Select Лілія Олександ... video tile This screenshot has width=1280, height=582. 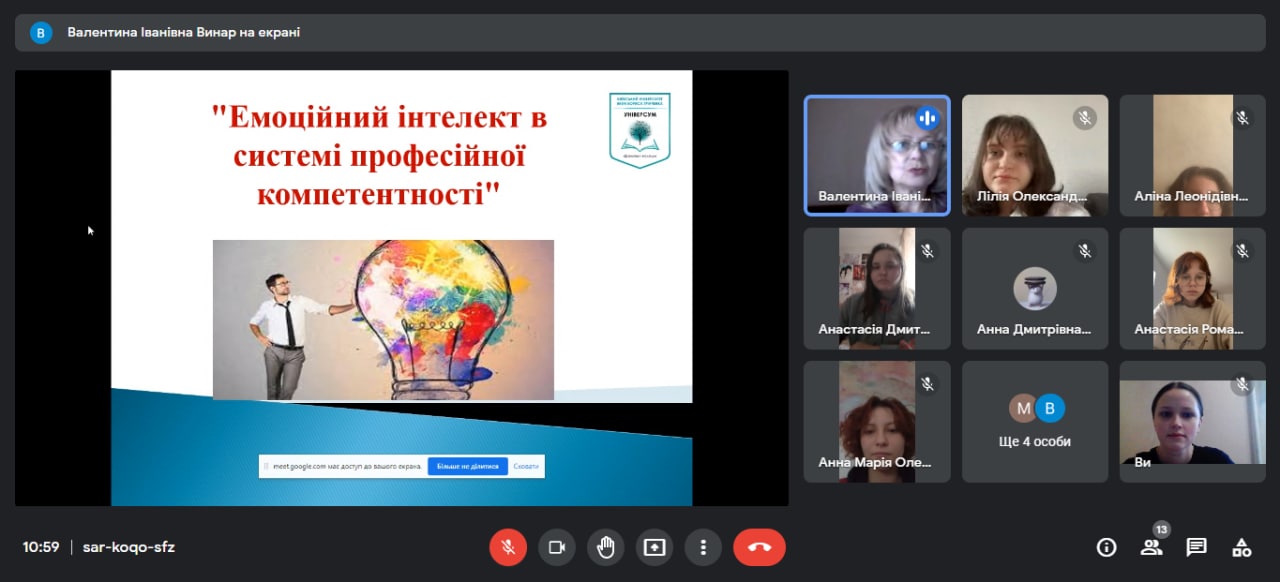point(1035,155)
